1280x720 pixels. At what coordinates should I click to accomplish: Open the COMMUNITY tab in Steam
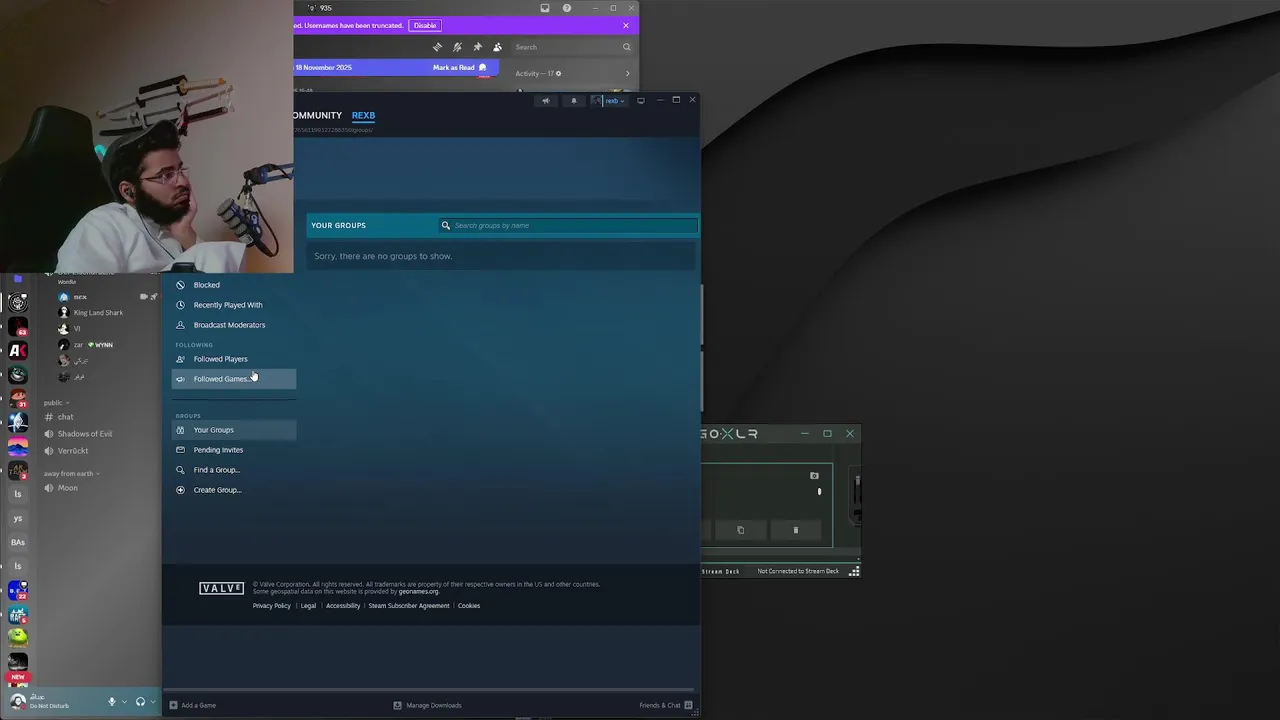tap(318, 115)
